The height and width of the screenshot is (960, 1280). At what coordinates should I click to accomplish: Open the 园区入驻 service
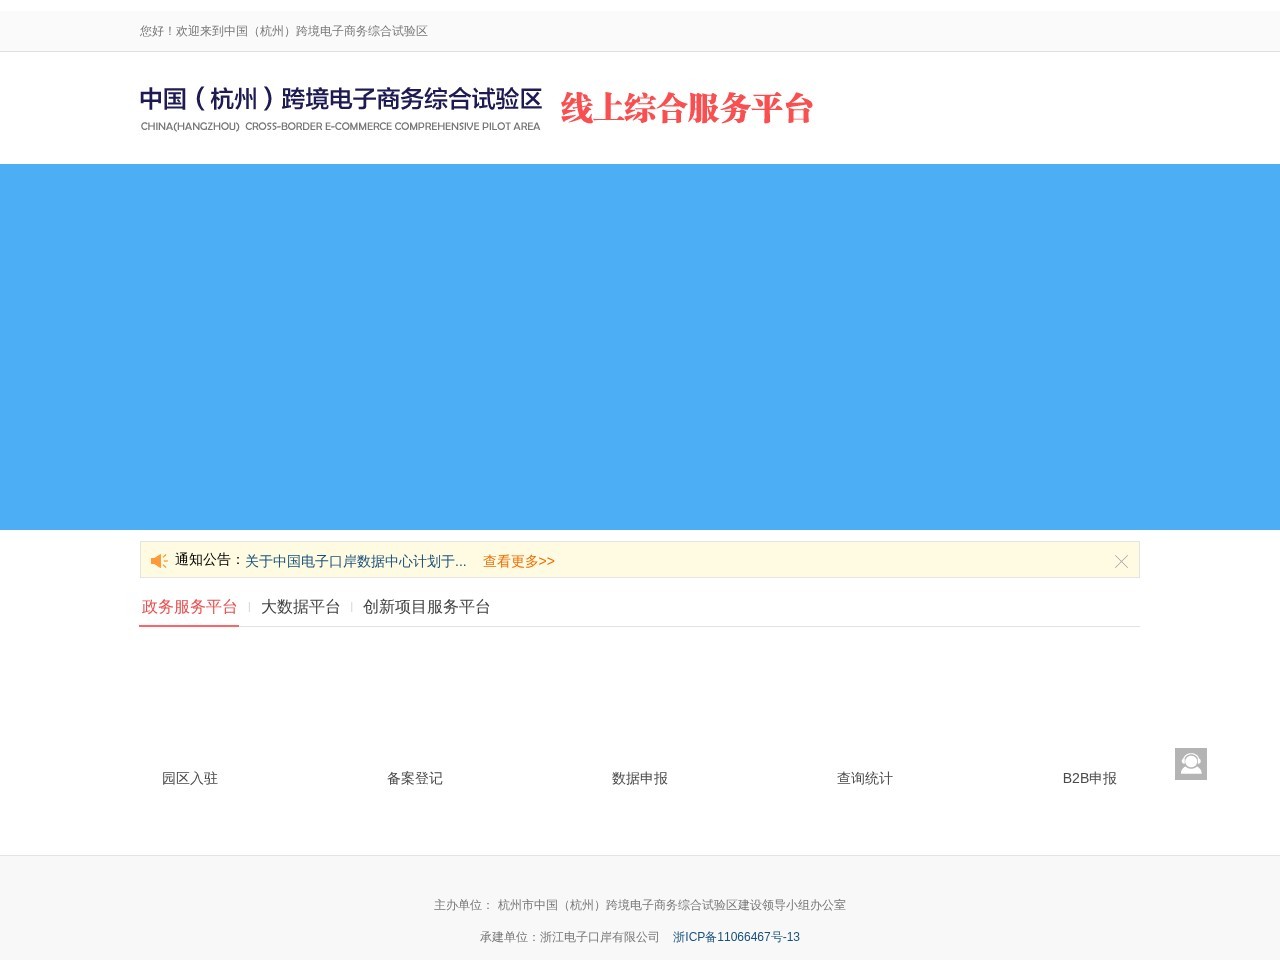[190, 778]
